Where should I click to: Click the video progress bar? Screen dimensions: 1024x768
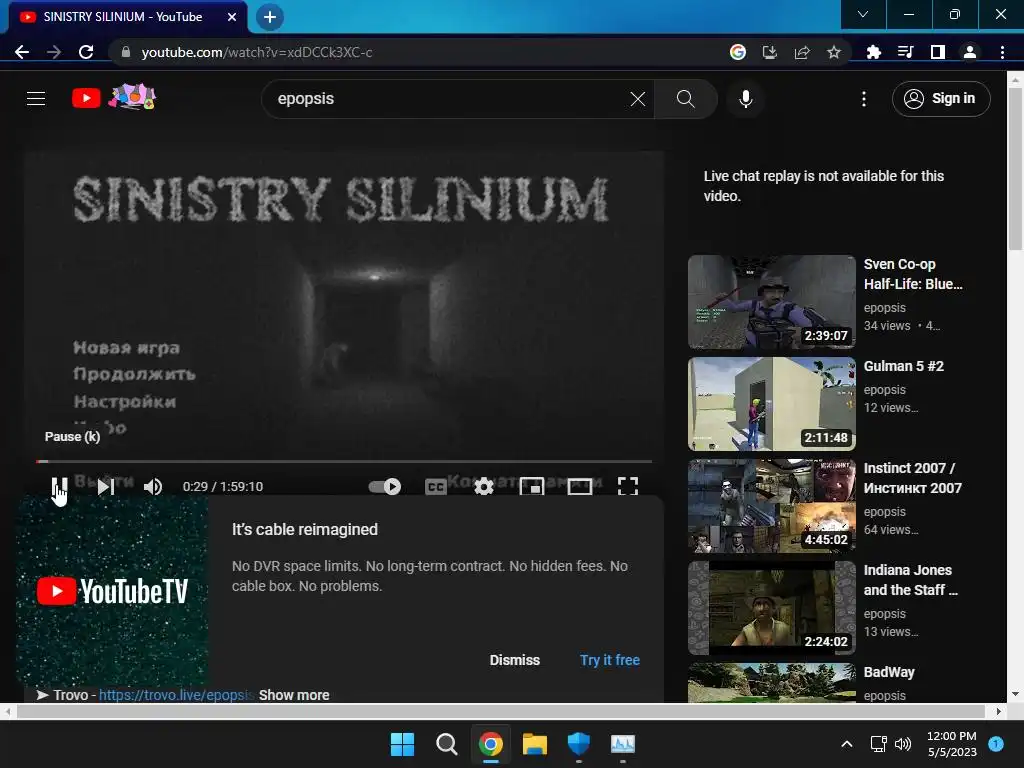[x=344, y=461]
